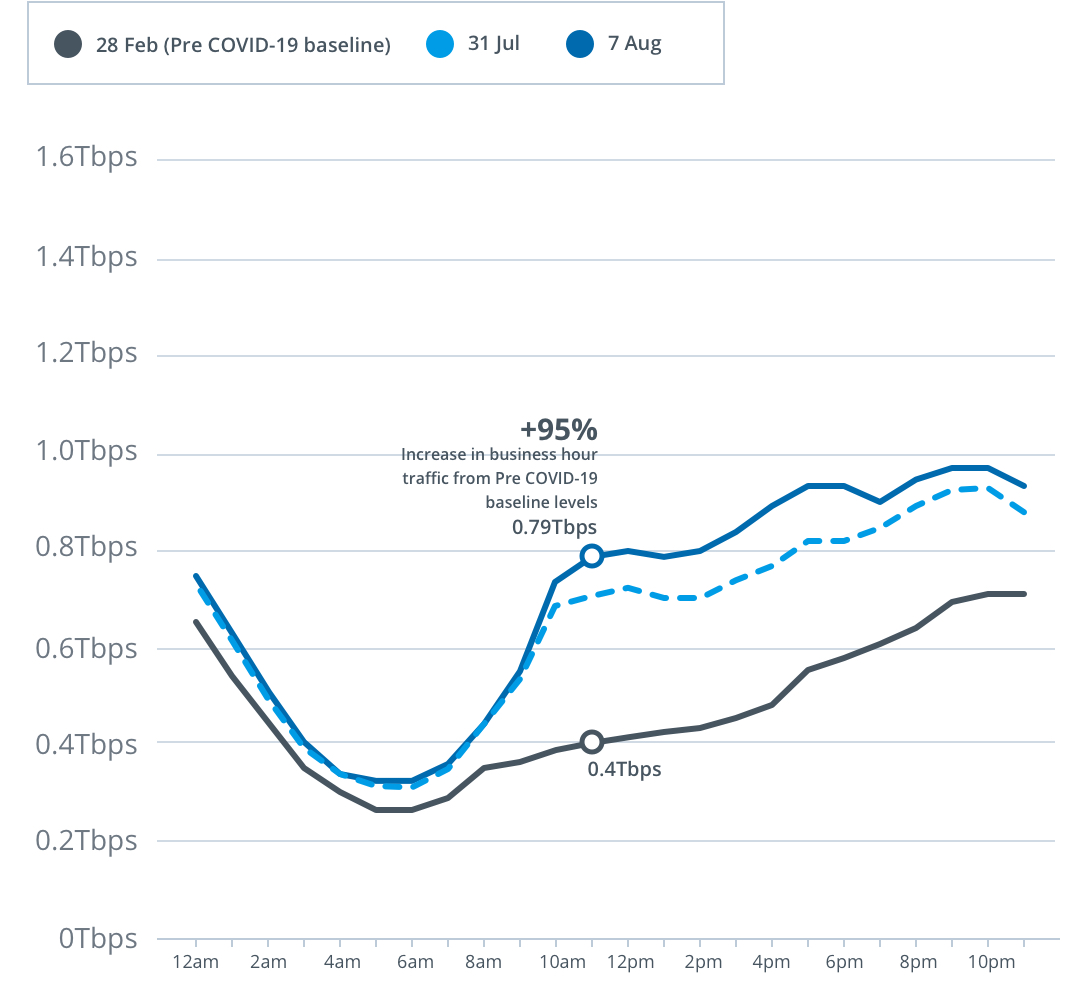Click the 1.0Tbps y-axis label

click(86, 451)
